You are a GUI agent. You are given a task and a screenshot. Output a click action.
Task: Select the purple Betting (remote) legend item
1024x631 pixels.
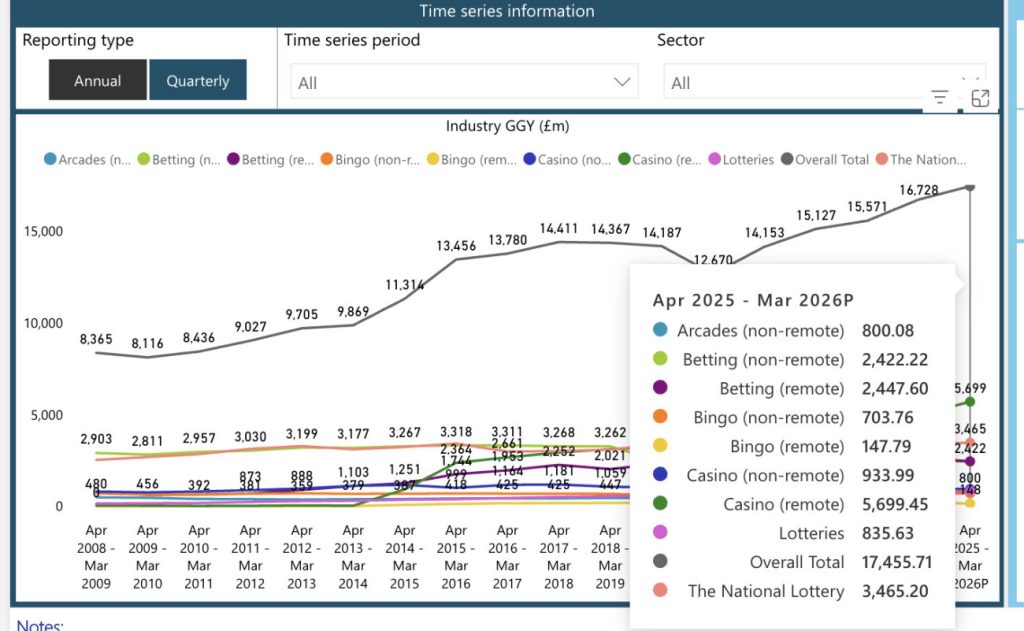tap(271, 159)
